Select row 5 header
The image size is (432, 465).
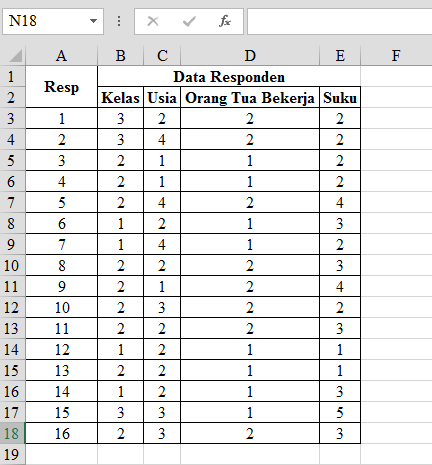12,160
